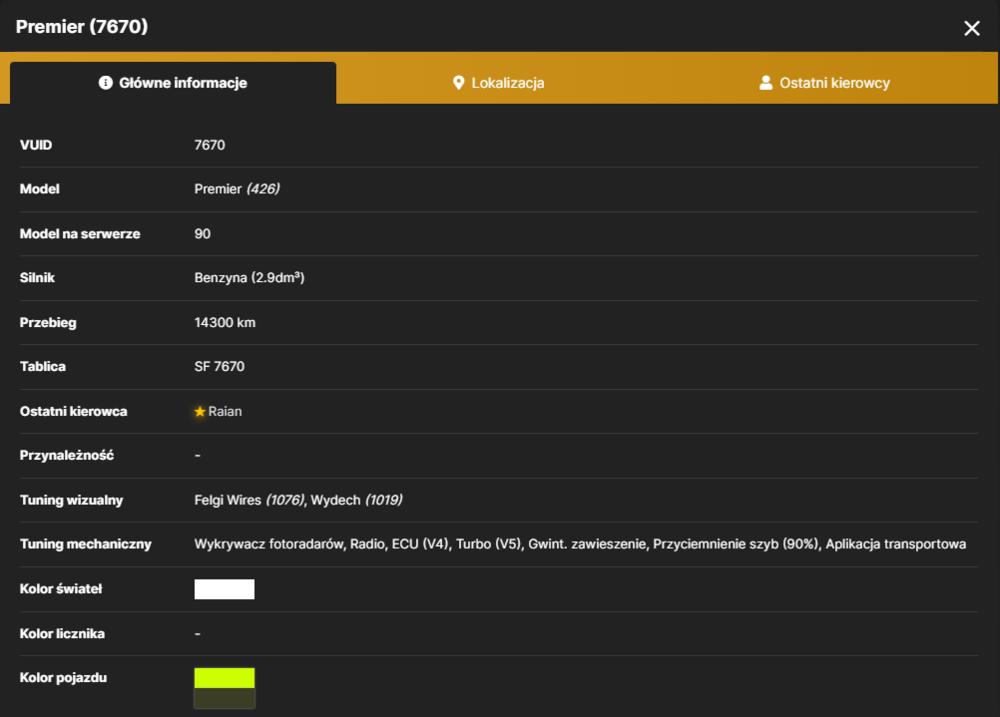Select the engine value Benzyna (2.9dm³)
Image resolution: width=1000 pixels, height=717 pixels.
pos(249,277)
